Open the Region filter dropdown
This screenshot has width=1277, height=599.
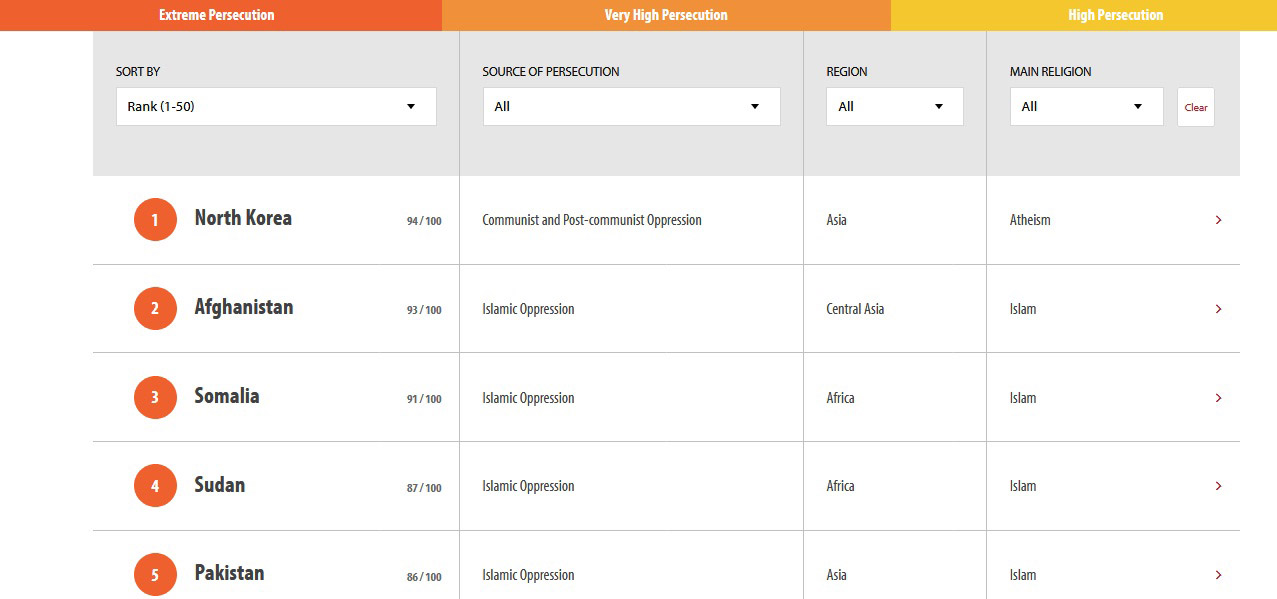894,107
